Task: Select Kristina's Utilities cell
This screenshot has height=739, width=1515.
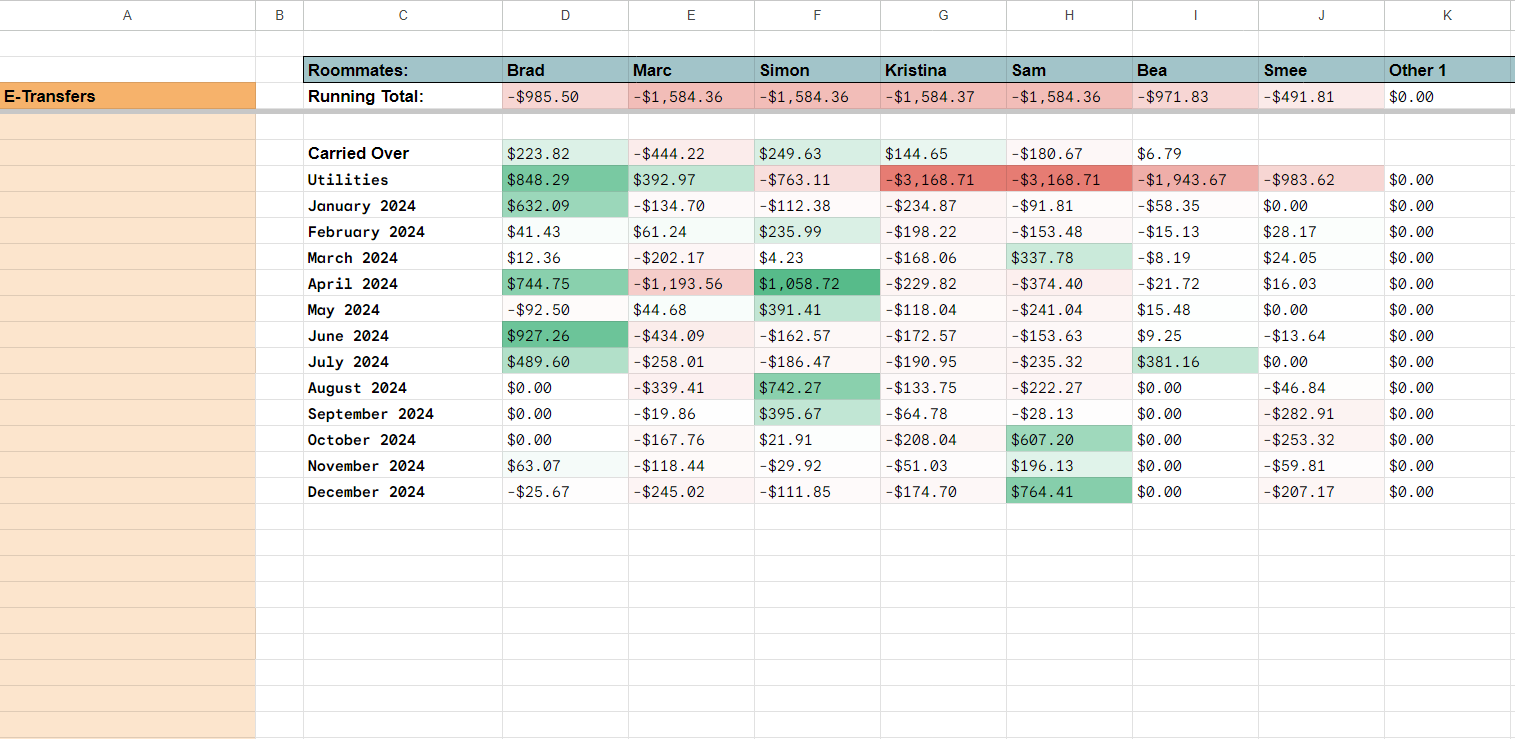Action: click(943, 180)
